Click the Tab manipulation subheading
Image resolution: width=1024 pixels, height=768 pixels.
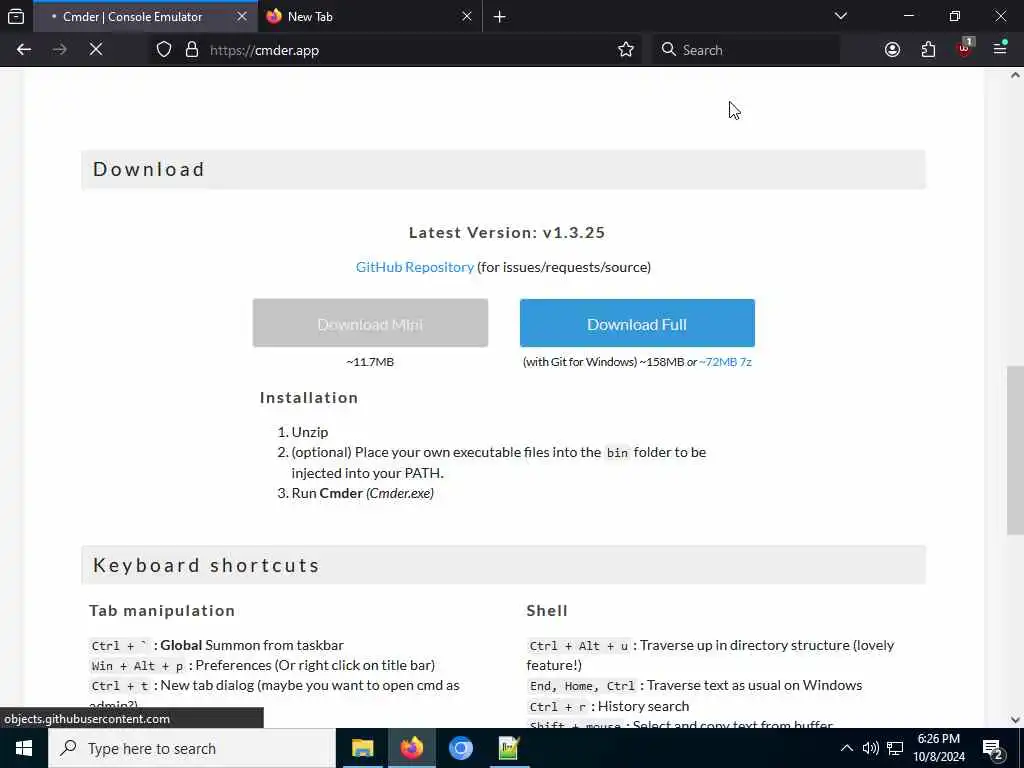[162, 611]
